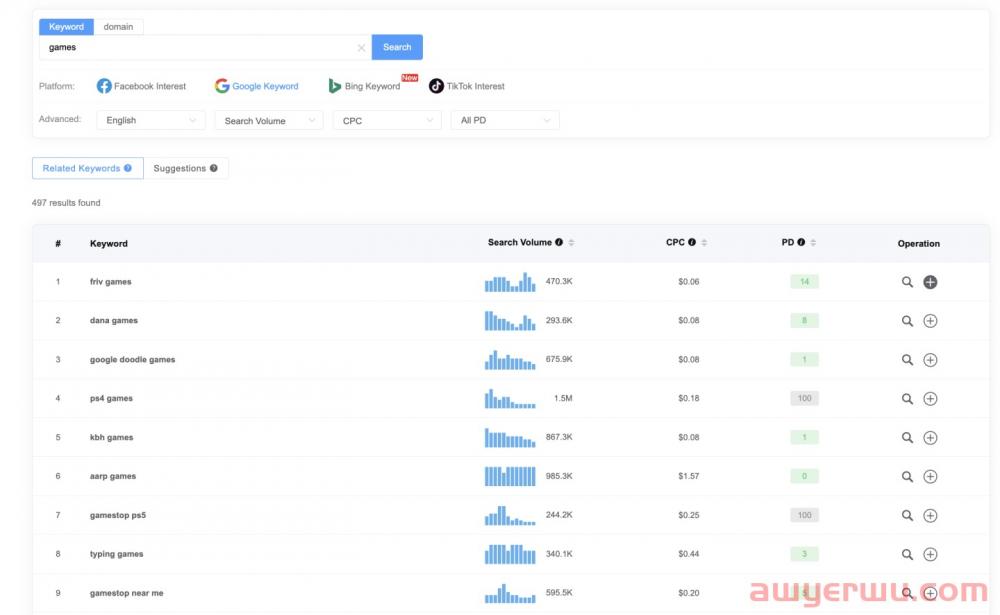Screen dimensions: 1000x615
Task: Switch to Google Keyword platform
Action: (222, 86)
